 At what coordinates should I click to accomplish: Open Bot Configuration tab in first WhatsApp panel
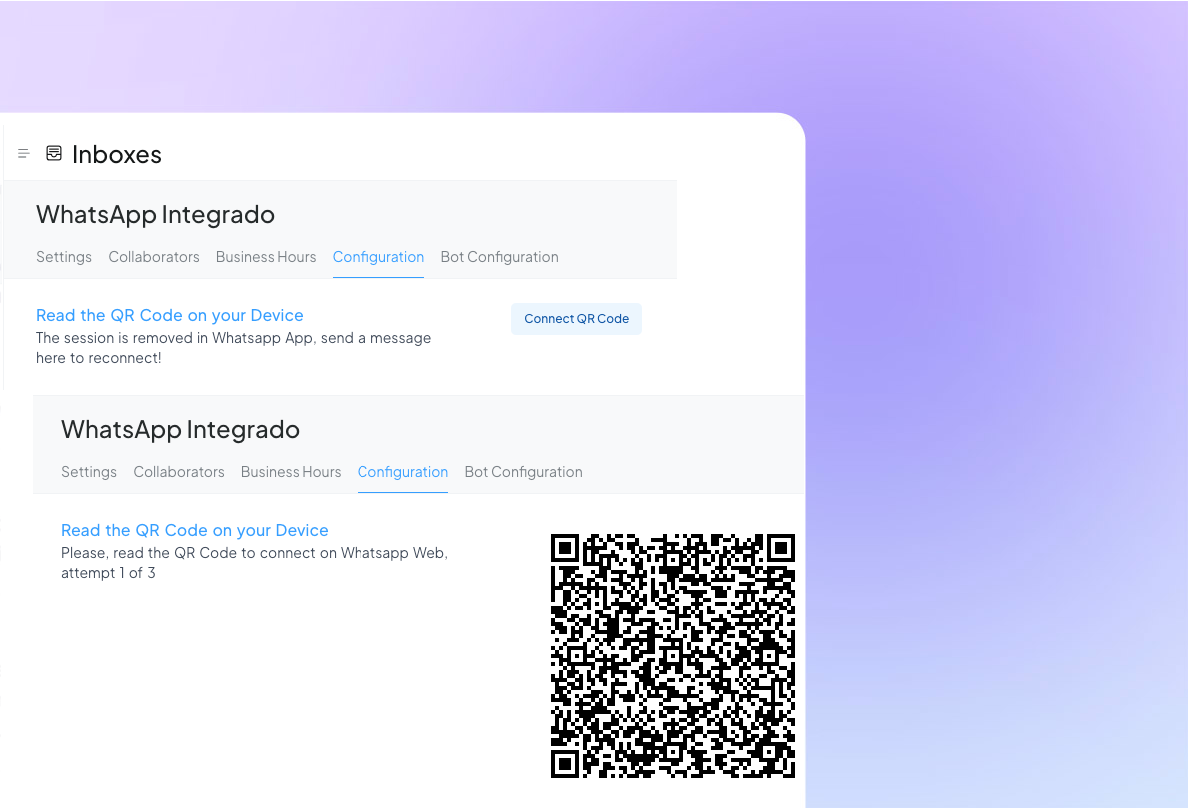point(499,257)
